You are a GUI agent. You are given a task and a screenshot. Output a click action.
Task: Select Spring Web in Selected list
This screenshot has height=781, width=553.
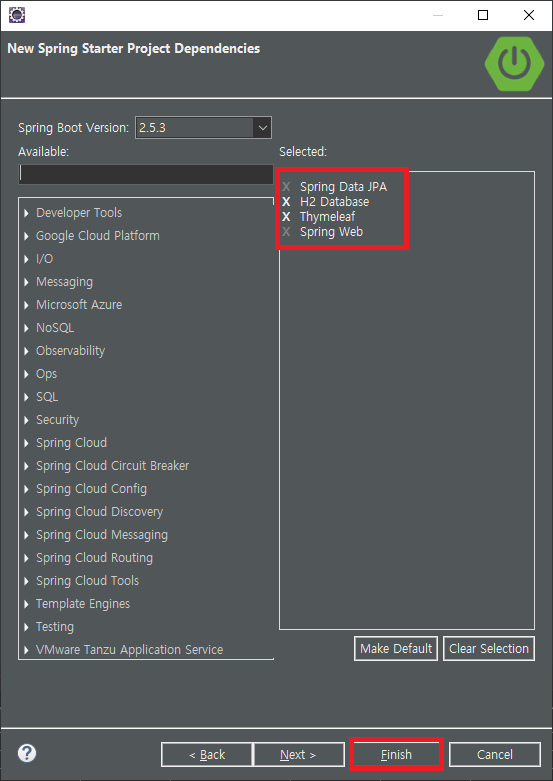click(x=331, y=232)
